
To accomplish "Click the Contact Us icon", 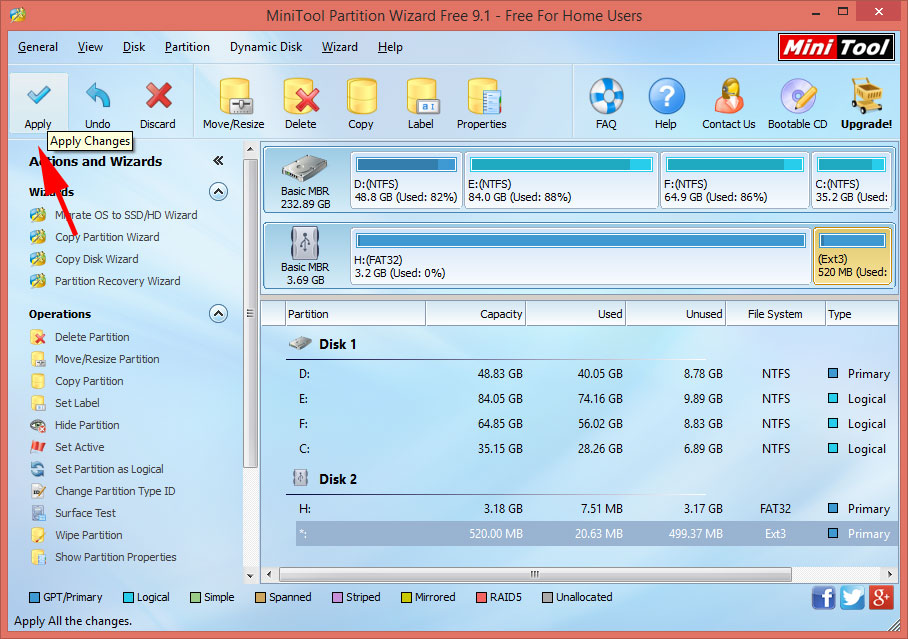I will tap(728, 96).
